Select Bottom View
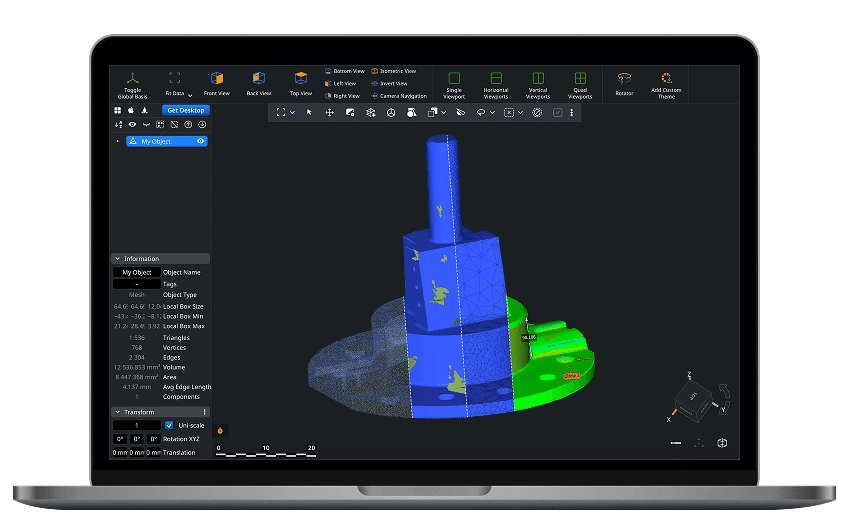849x526 pixels. 345,71
